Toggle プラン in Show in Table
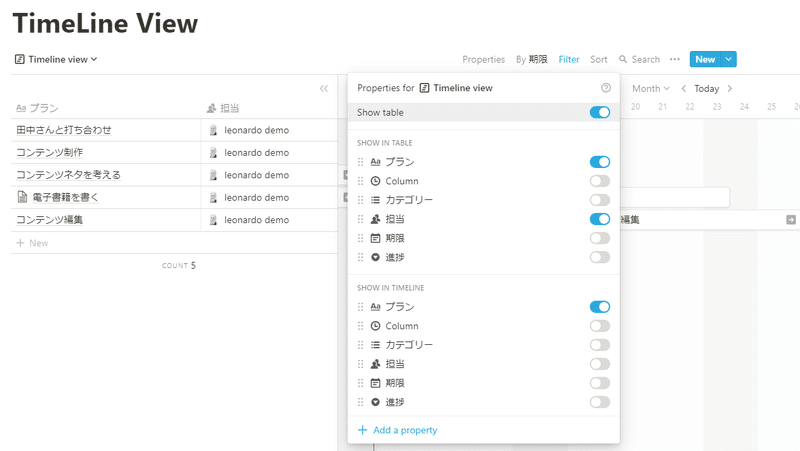The image size is (800, 451). 599,162
